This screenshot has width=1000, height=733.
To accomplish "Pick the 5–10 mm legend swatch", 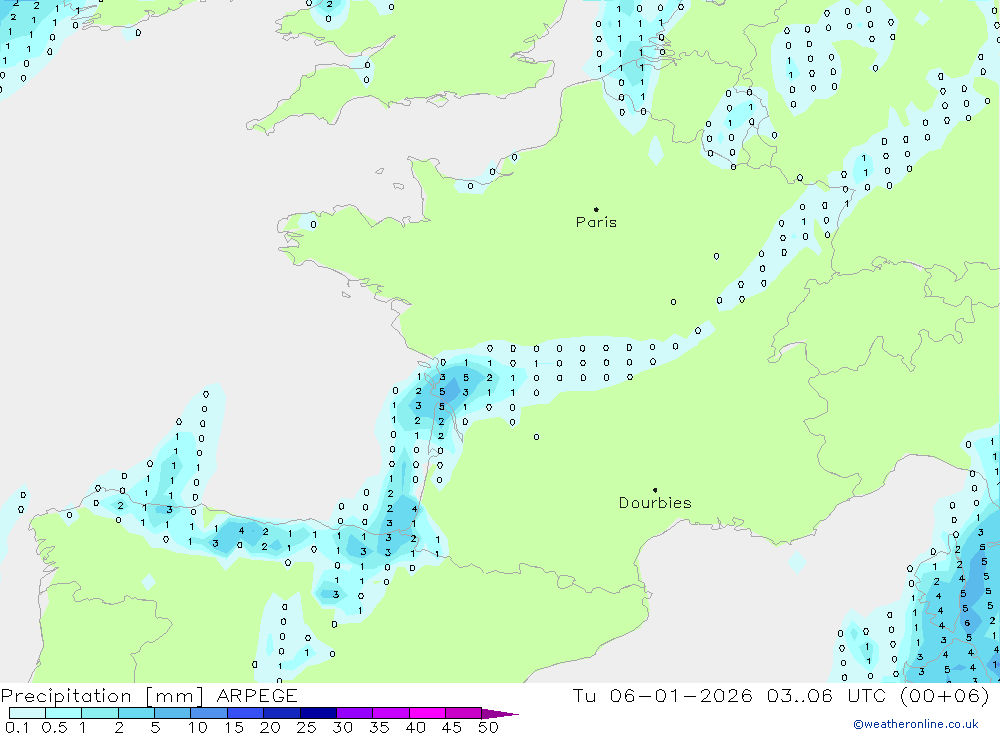I will tap(173, 713).
